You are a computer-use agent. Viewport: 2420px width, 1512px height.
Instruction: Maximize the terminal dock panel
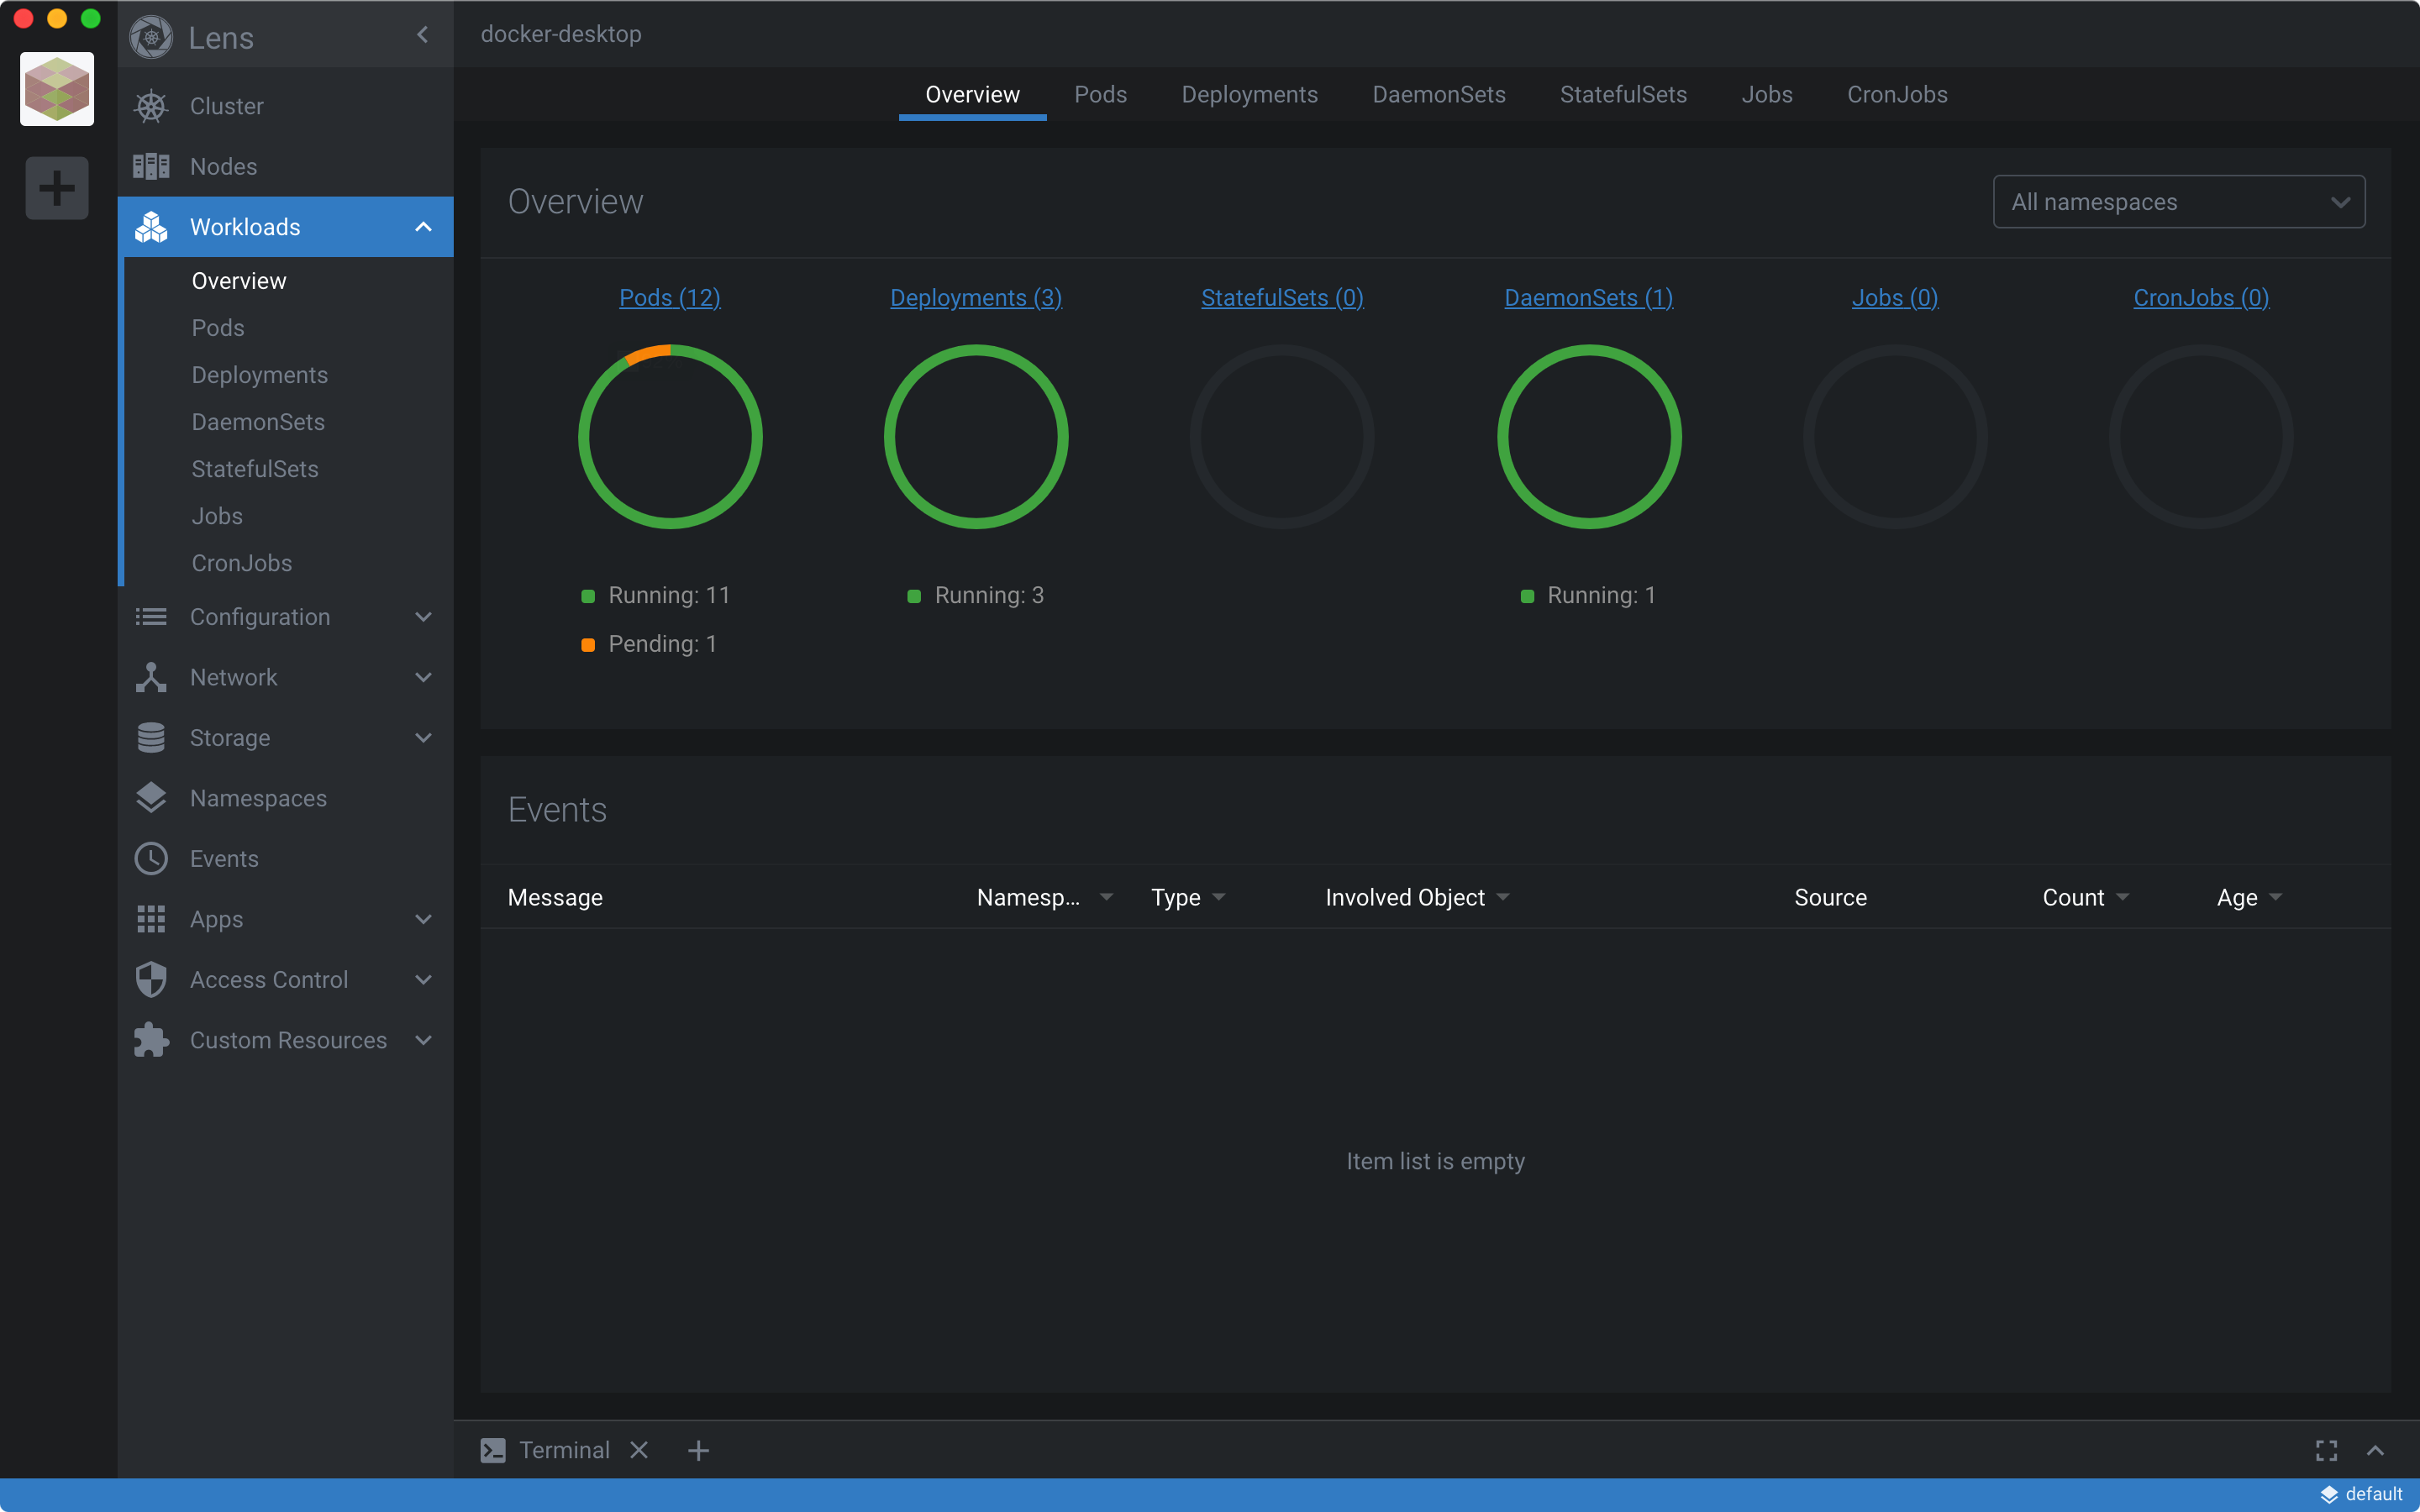(x=2326, y=1450)
